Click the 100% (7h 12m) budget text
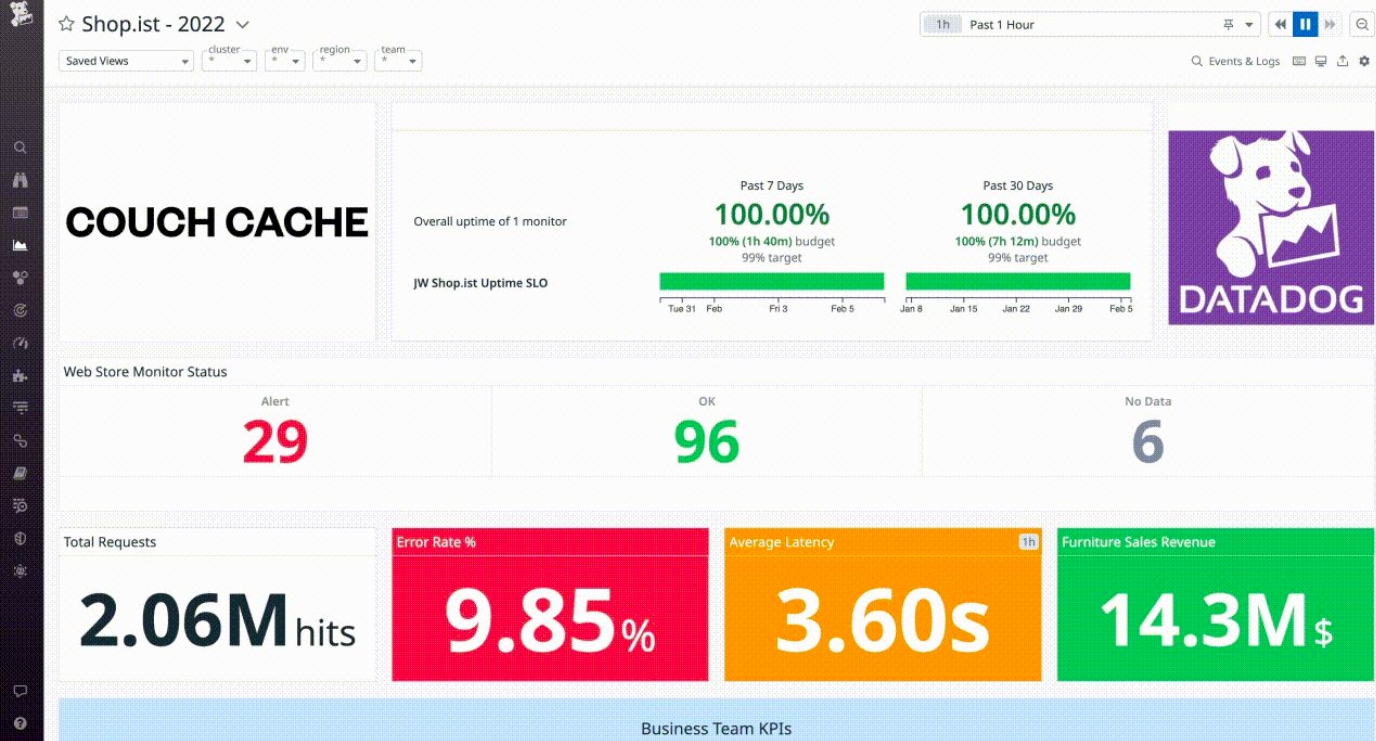 (1018, 241)
